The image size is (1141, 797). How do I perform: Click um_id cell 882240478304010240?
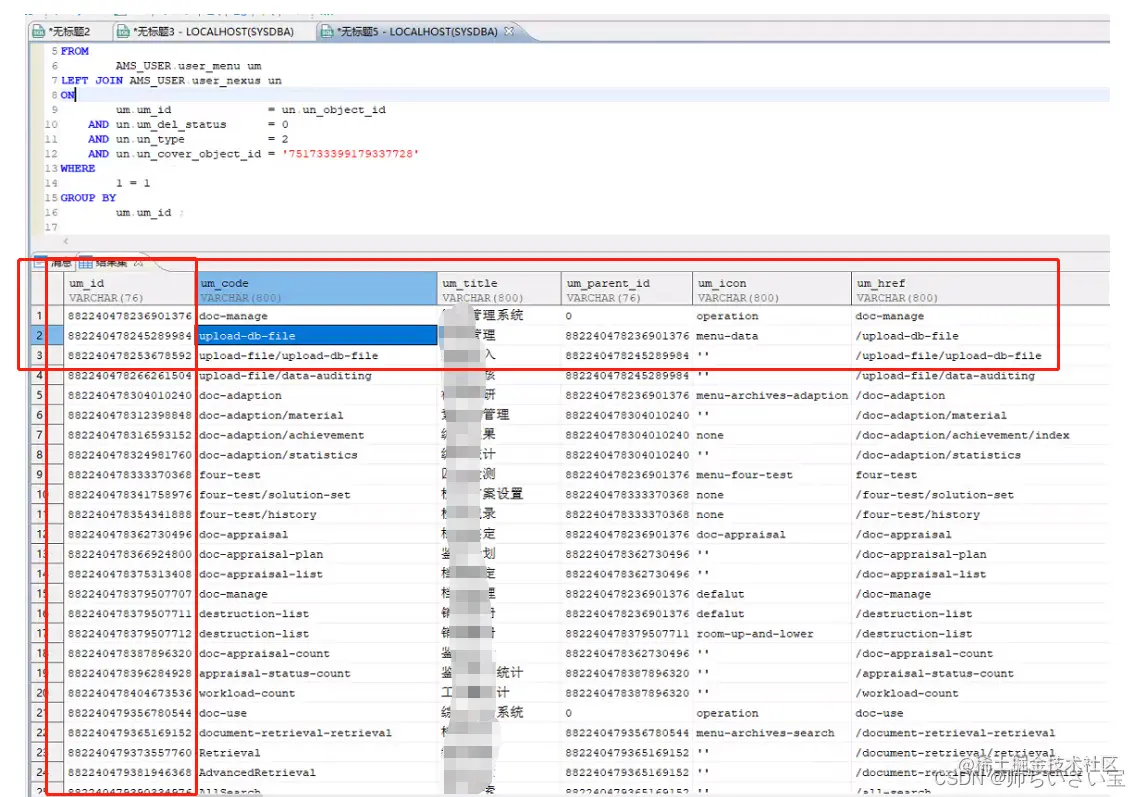(x=130, y=395)
